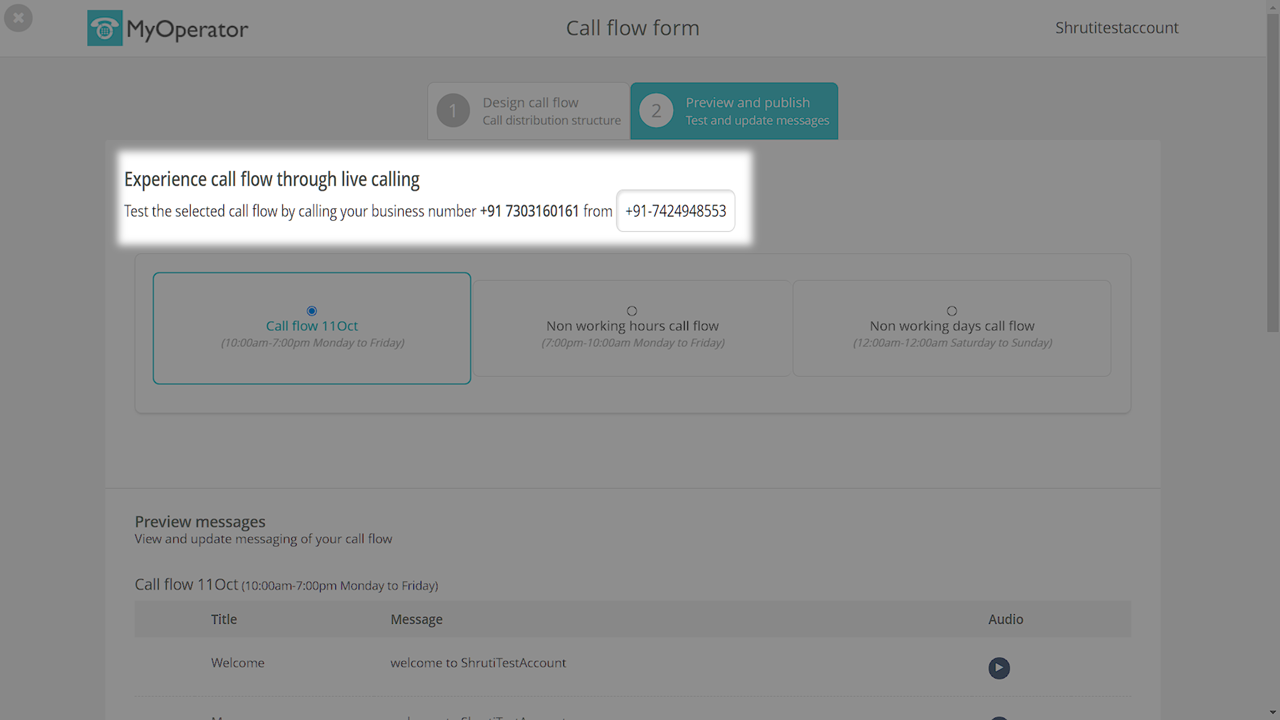Click the Title column header
This screenshot has height=720, width=1280.
pos(224,619)
